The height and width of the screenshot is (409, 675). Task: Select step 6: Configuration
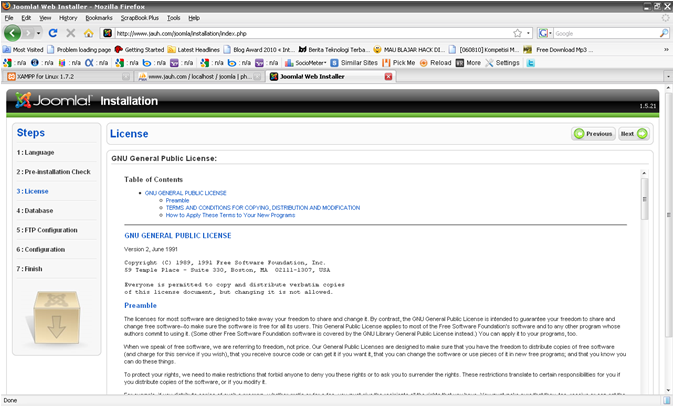(x=41, y=249)
